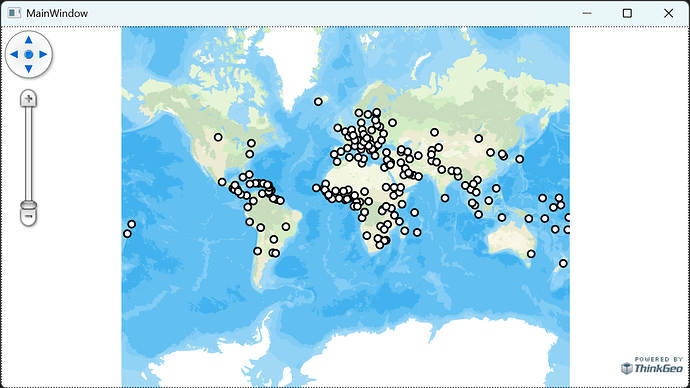Select the marker on the eastern tip of Brazil
Screen dimensions: 690x388
coord(286,227)
